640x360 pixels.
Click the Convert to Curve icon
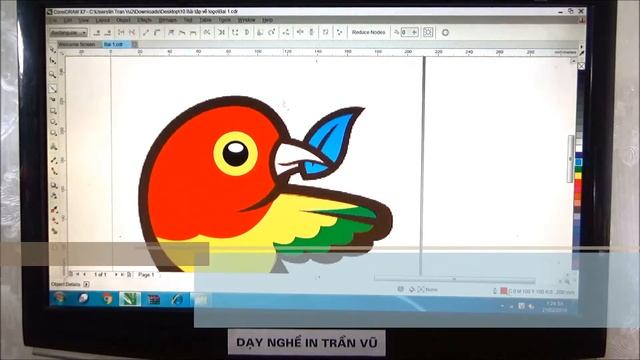[157, 32]
